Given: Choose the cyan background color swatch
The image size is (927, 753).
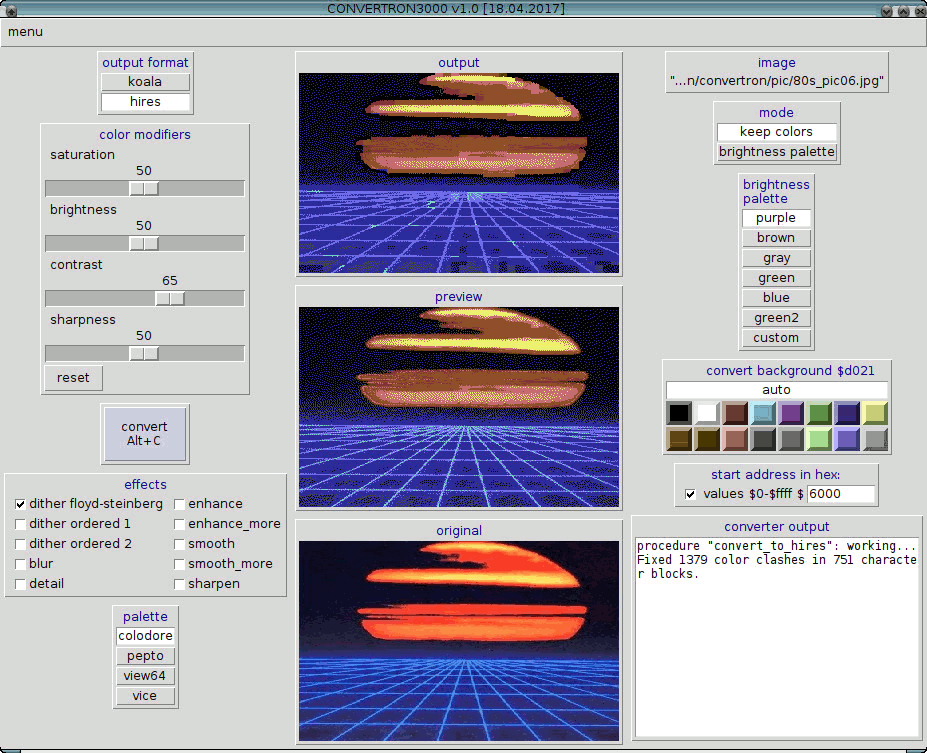Looking at the screenshot, I should [763, 413].
